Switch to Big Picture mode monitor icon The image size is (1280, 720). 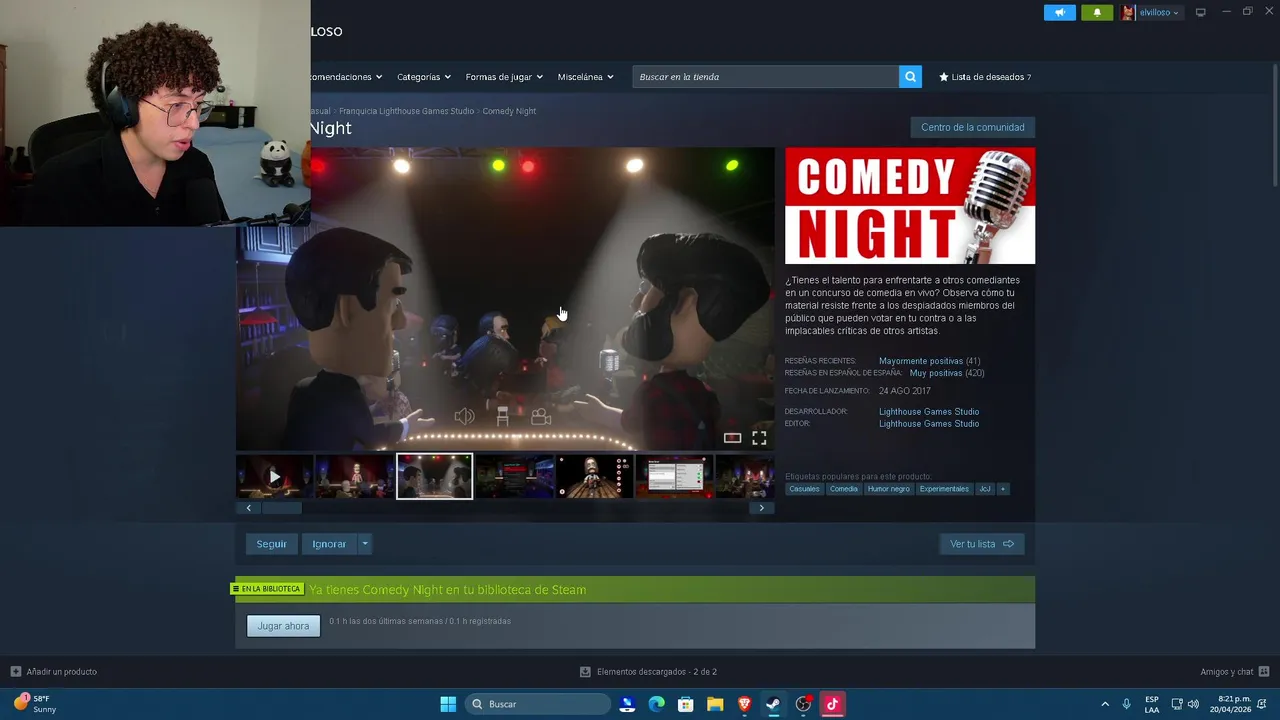click(x=1201, y=13)
